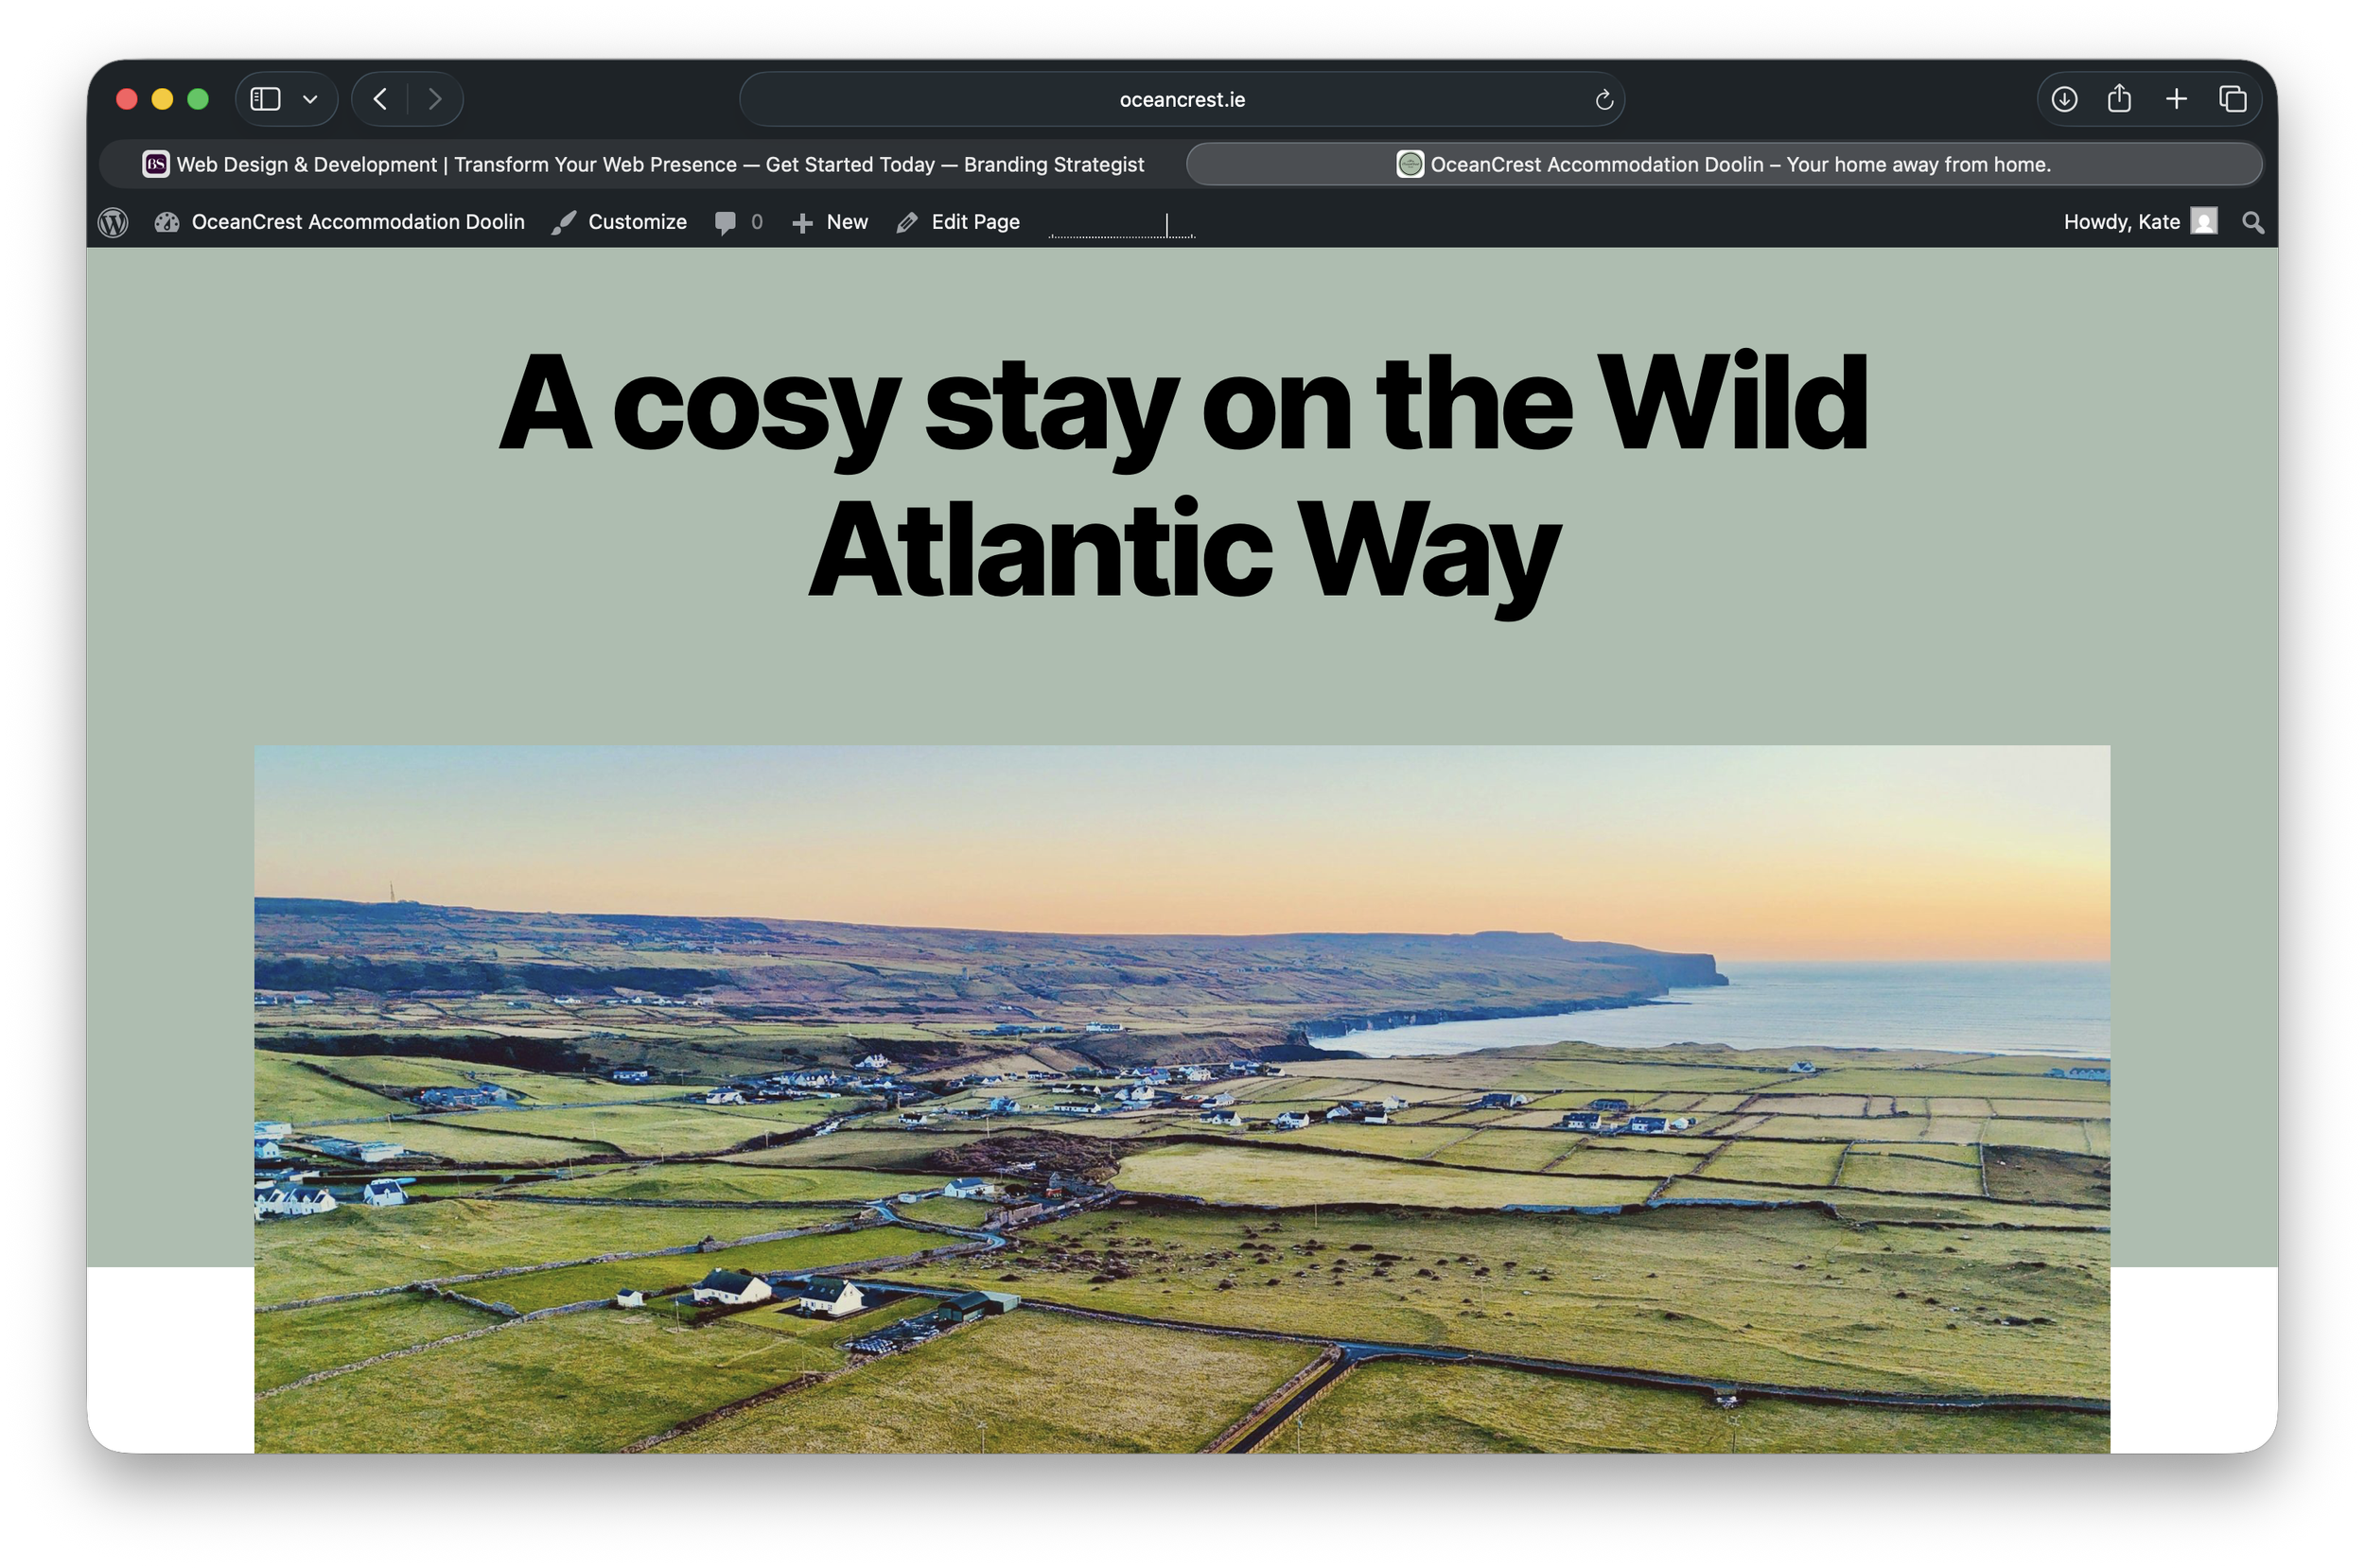Select the OceanCrest Accommodation Doolin tab
Screen dimensions: 2365x1568
pos(1724,164)
